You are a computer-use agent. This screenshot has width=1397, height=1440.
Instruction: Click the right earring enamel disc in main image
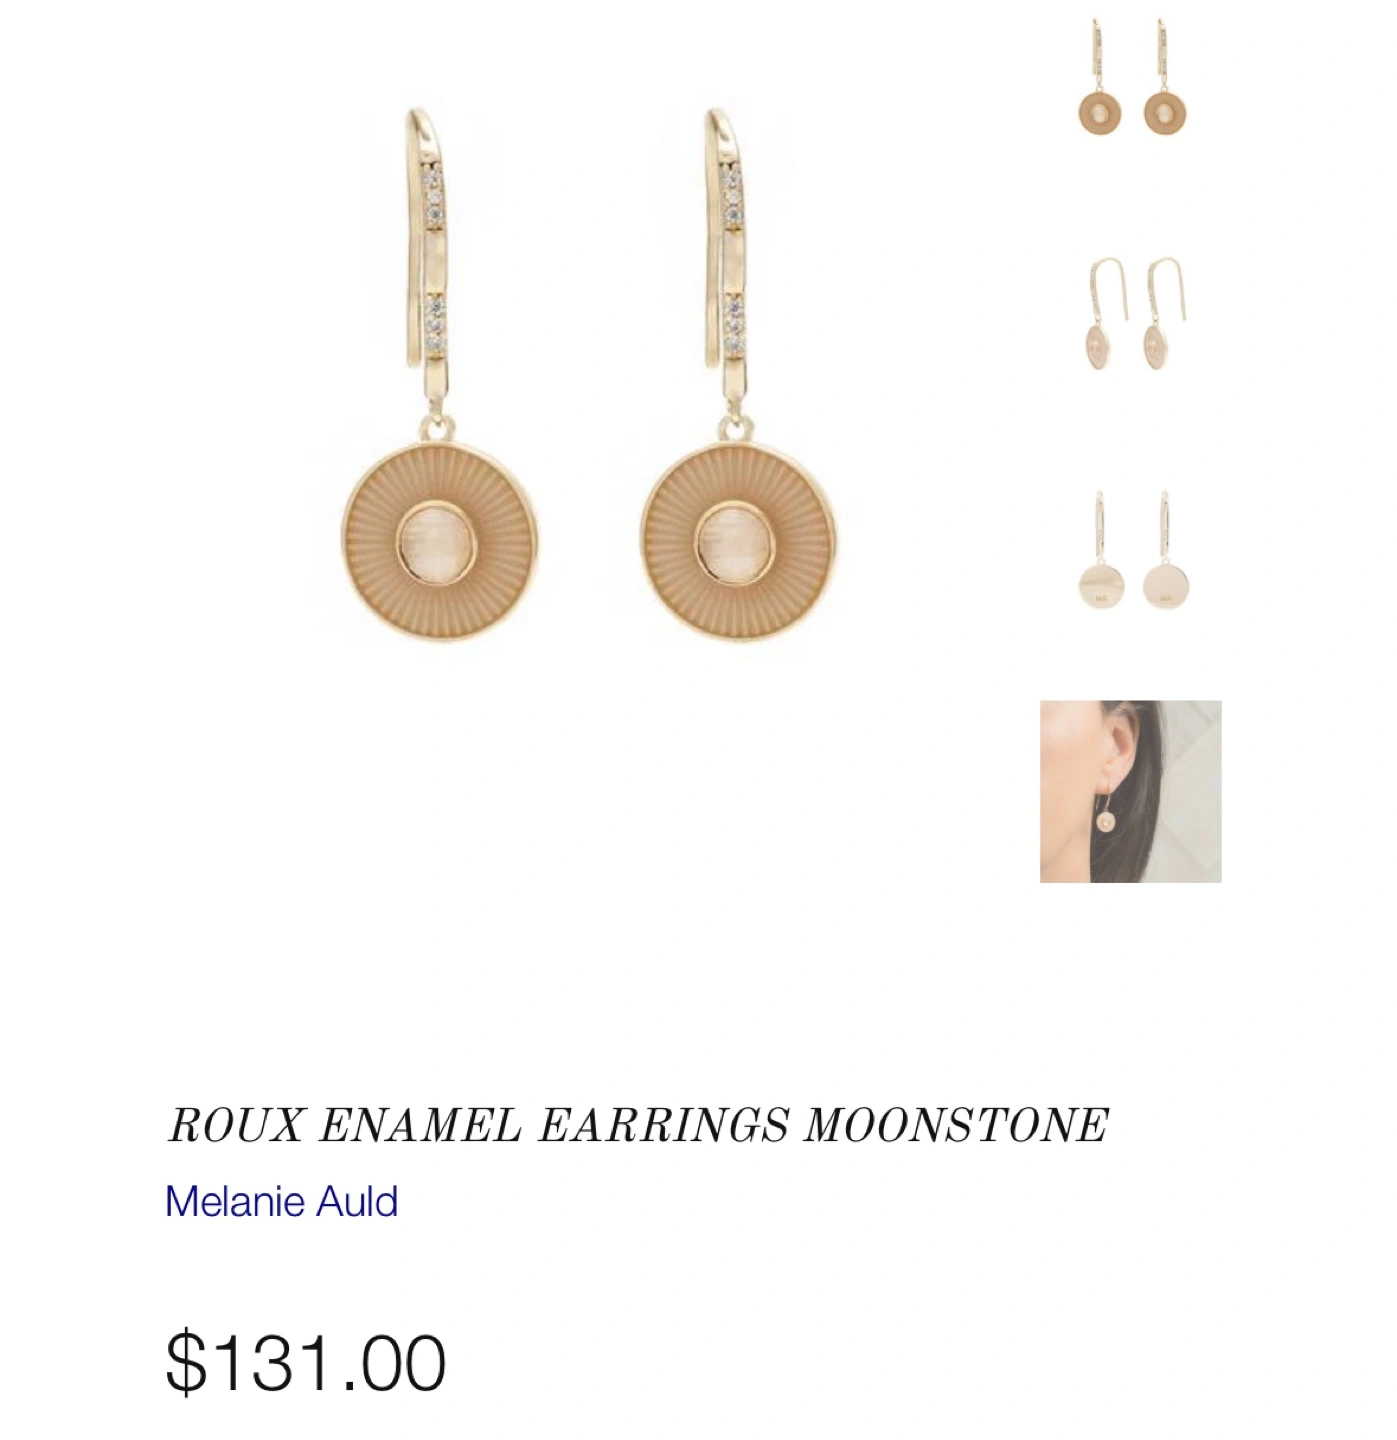(738, 541)
